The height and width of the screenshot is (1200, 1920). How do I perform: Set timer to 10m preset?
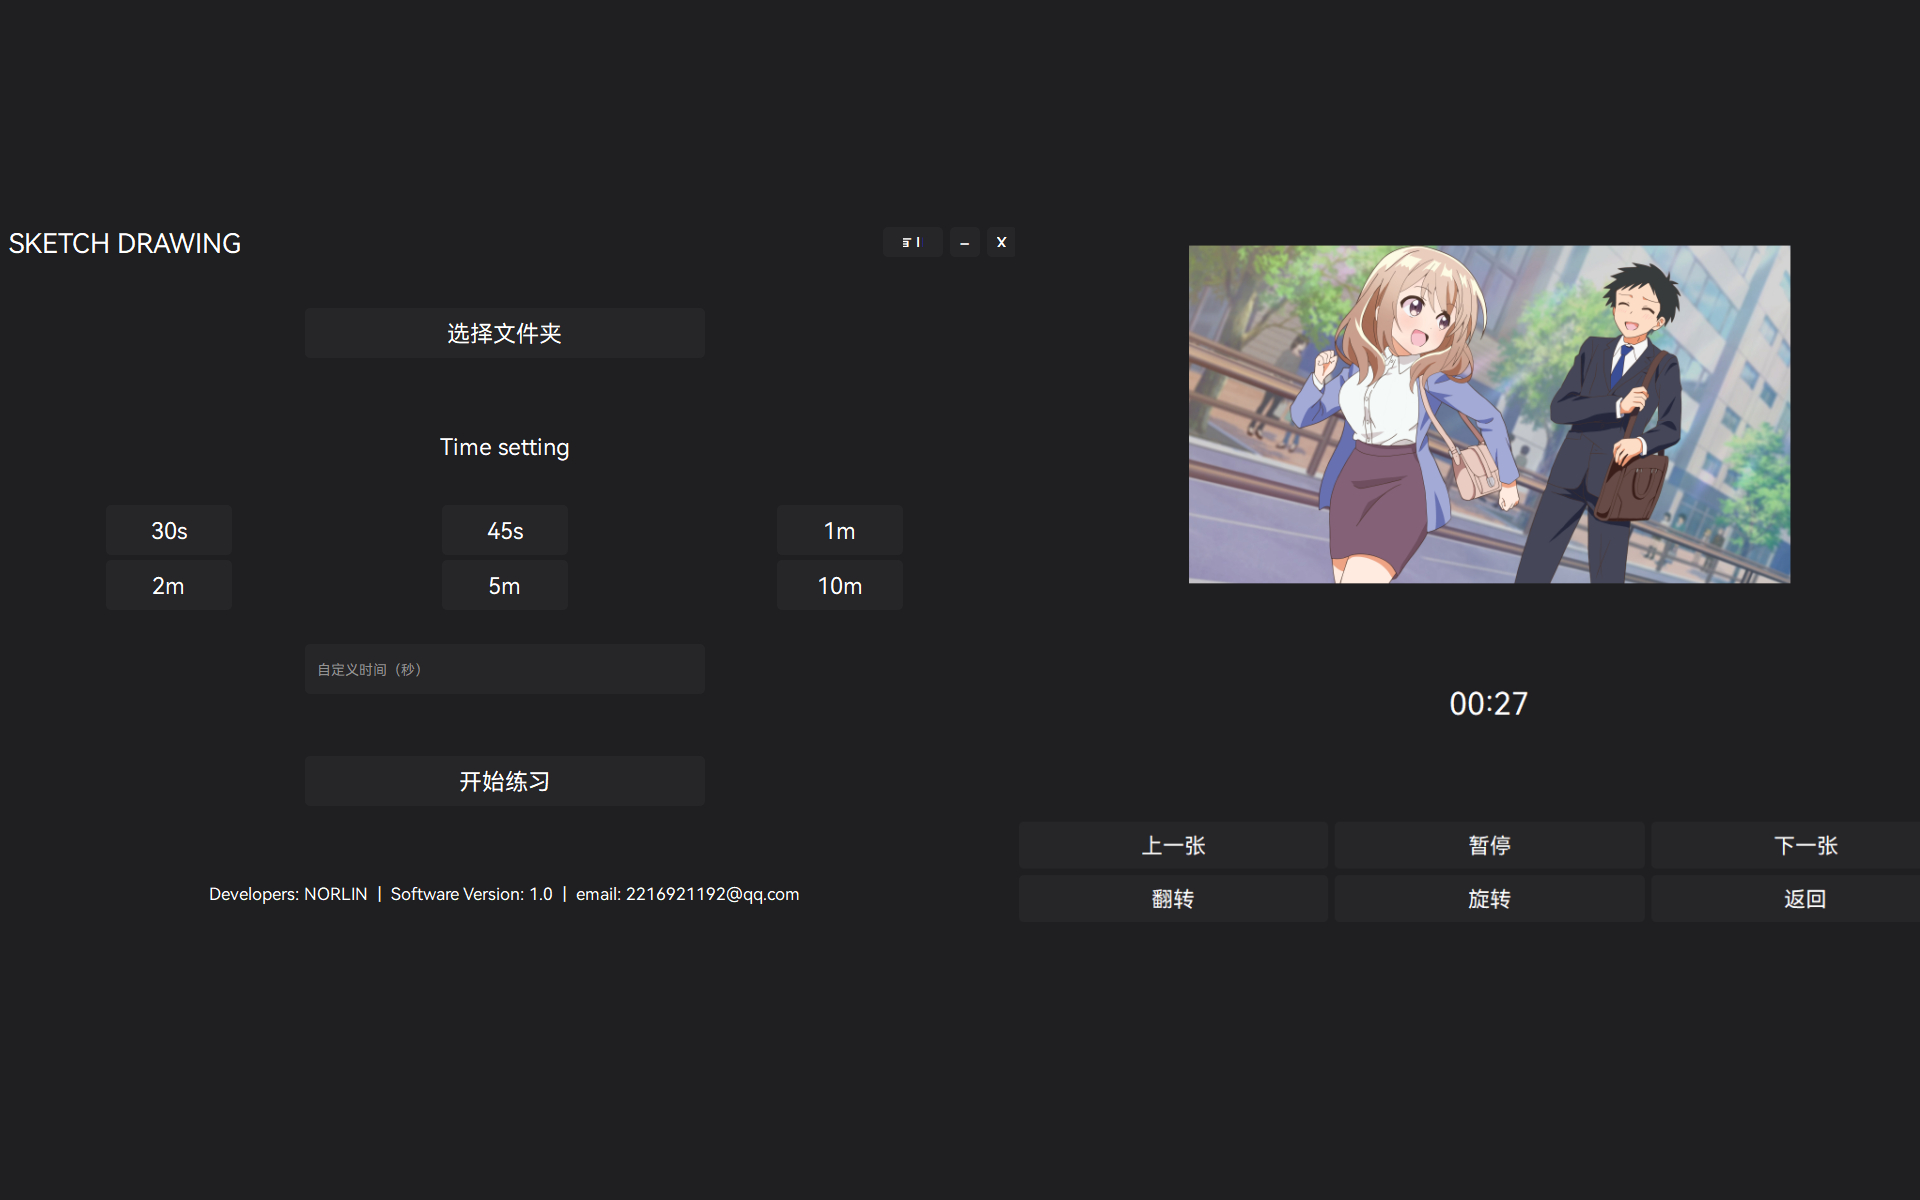click(x=840, y=585)
